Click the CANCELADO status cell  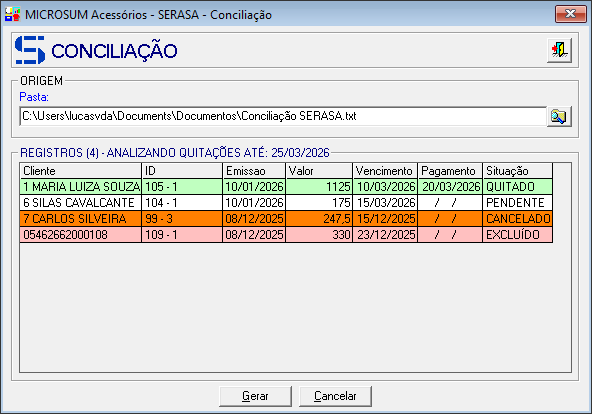517,219
